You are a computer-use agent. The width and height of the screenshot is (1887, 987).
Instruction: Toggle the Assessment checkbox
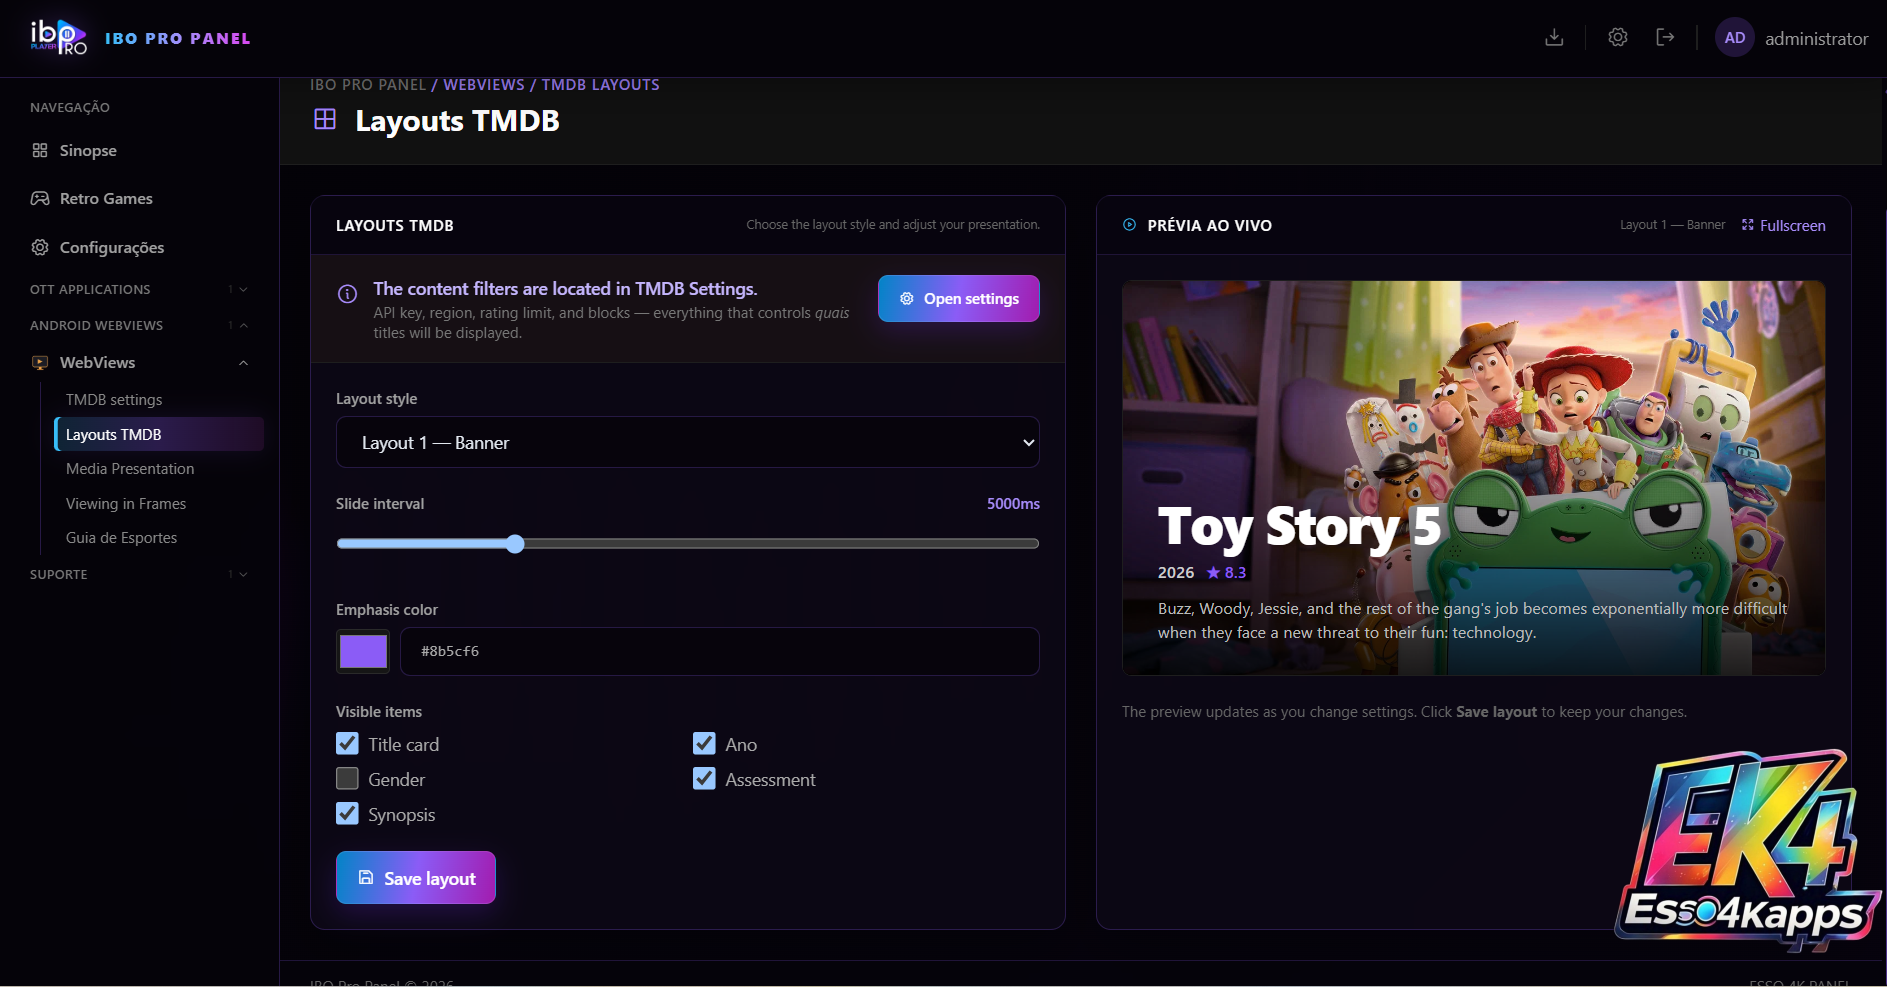(x=704, y=779)
